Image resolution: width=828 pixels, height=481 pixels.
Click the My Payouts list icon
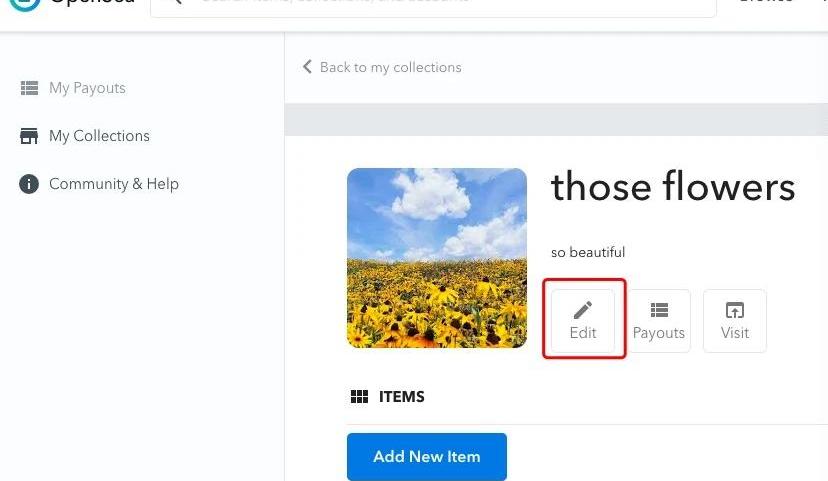(29, 88)
